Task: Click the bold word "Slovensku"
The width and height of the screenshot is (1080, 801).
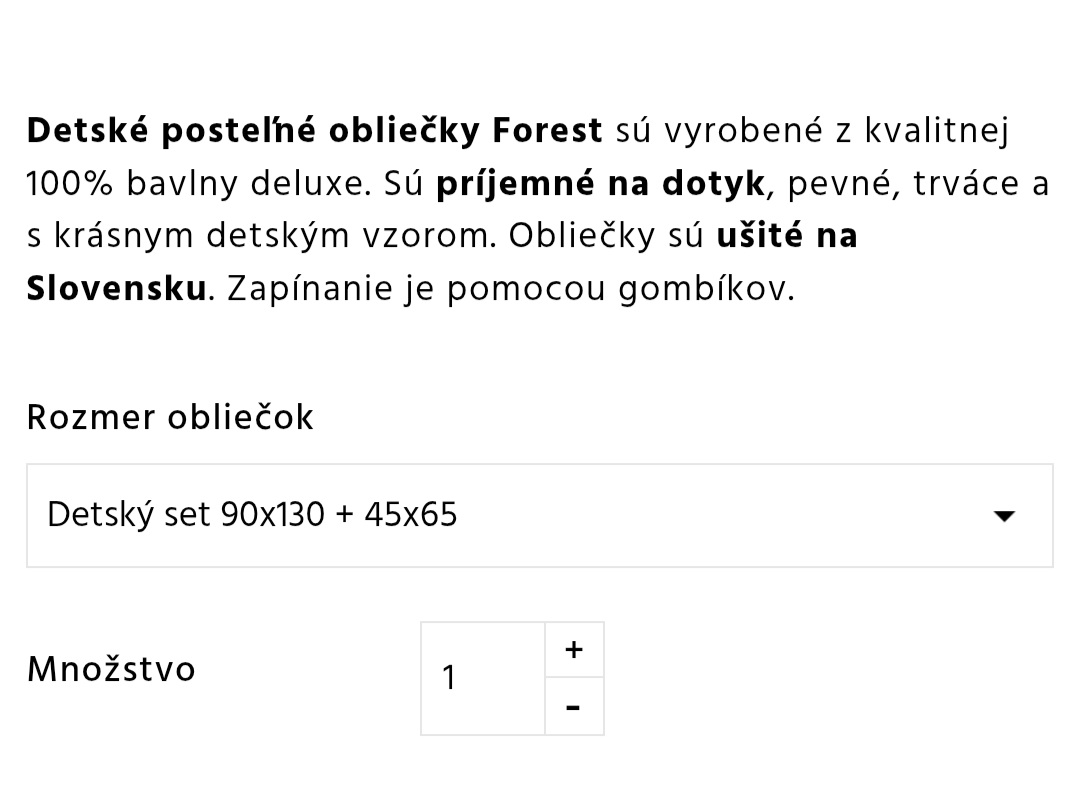Action: click(x=116, y=289)
